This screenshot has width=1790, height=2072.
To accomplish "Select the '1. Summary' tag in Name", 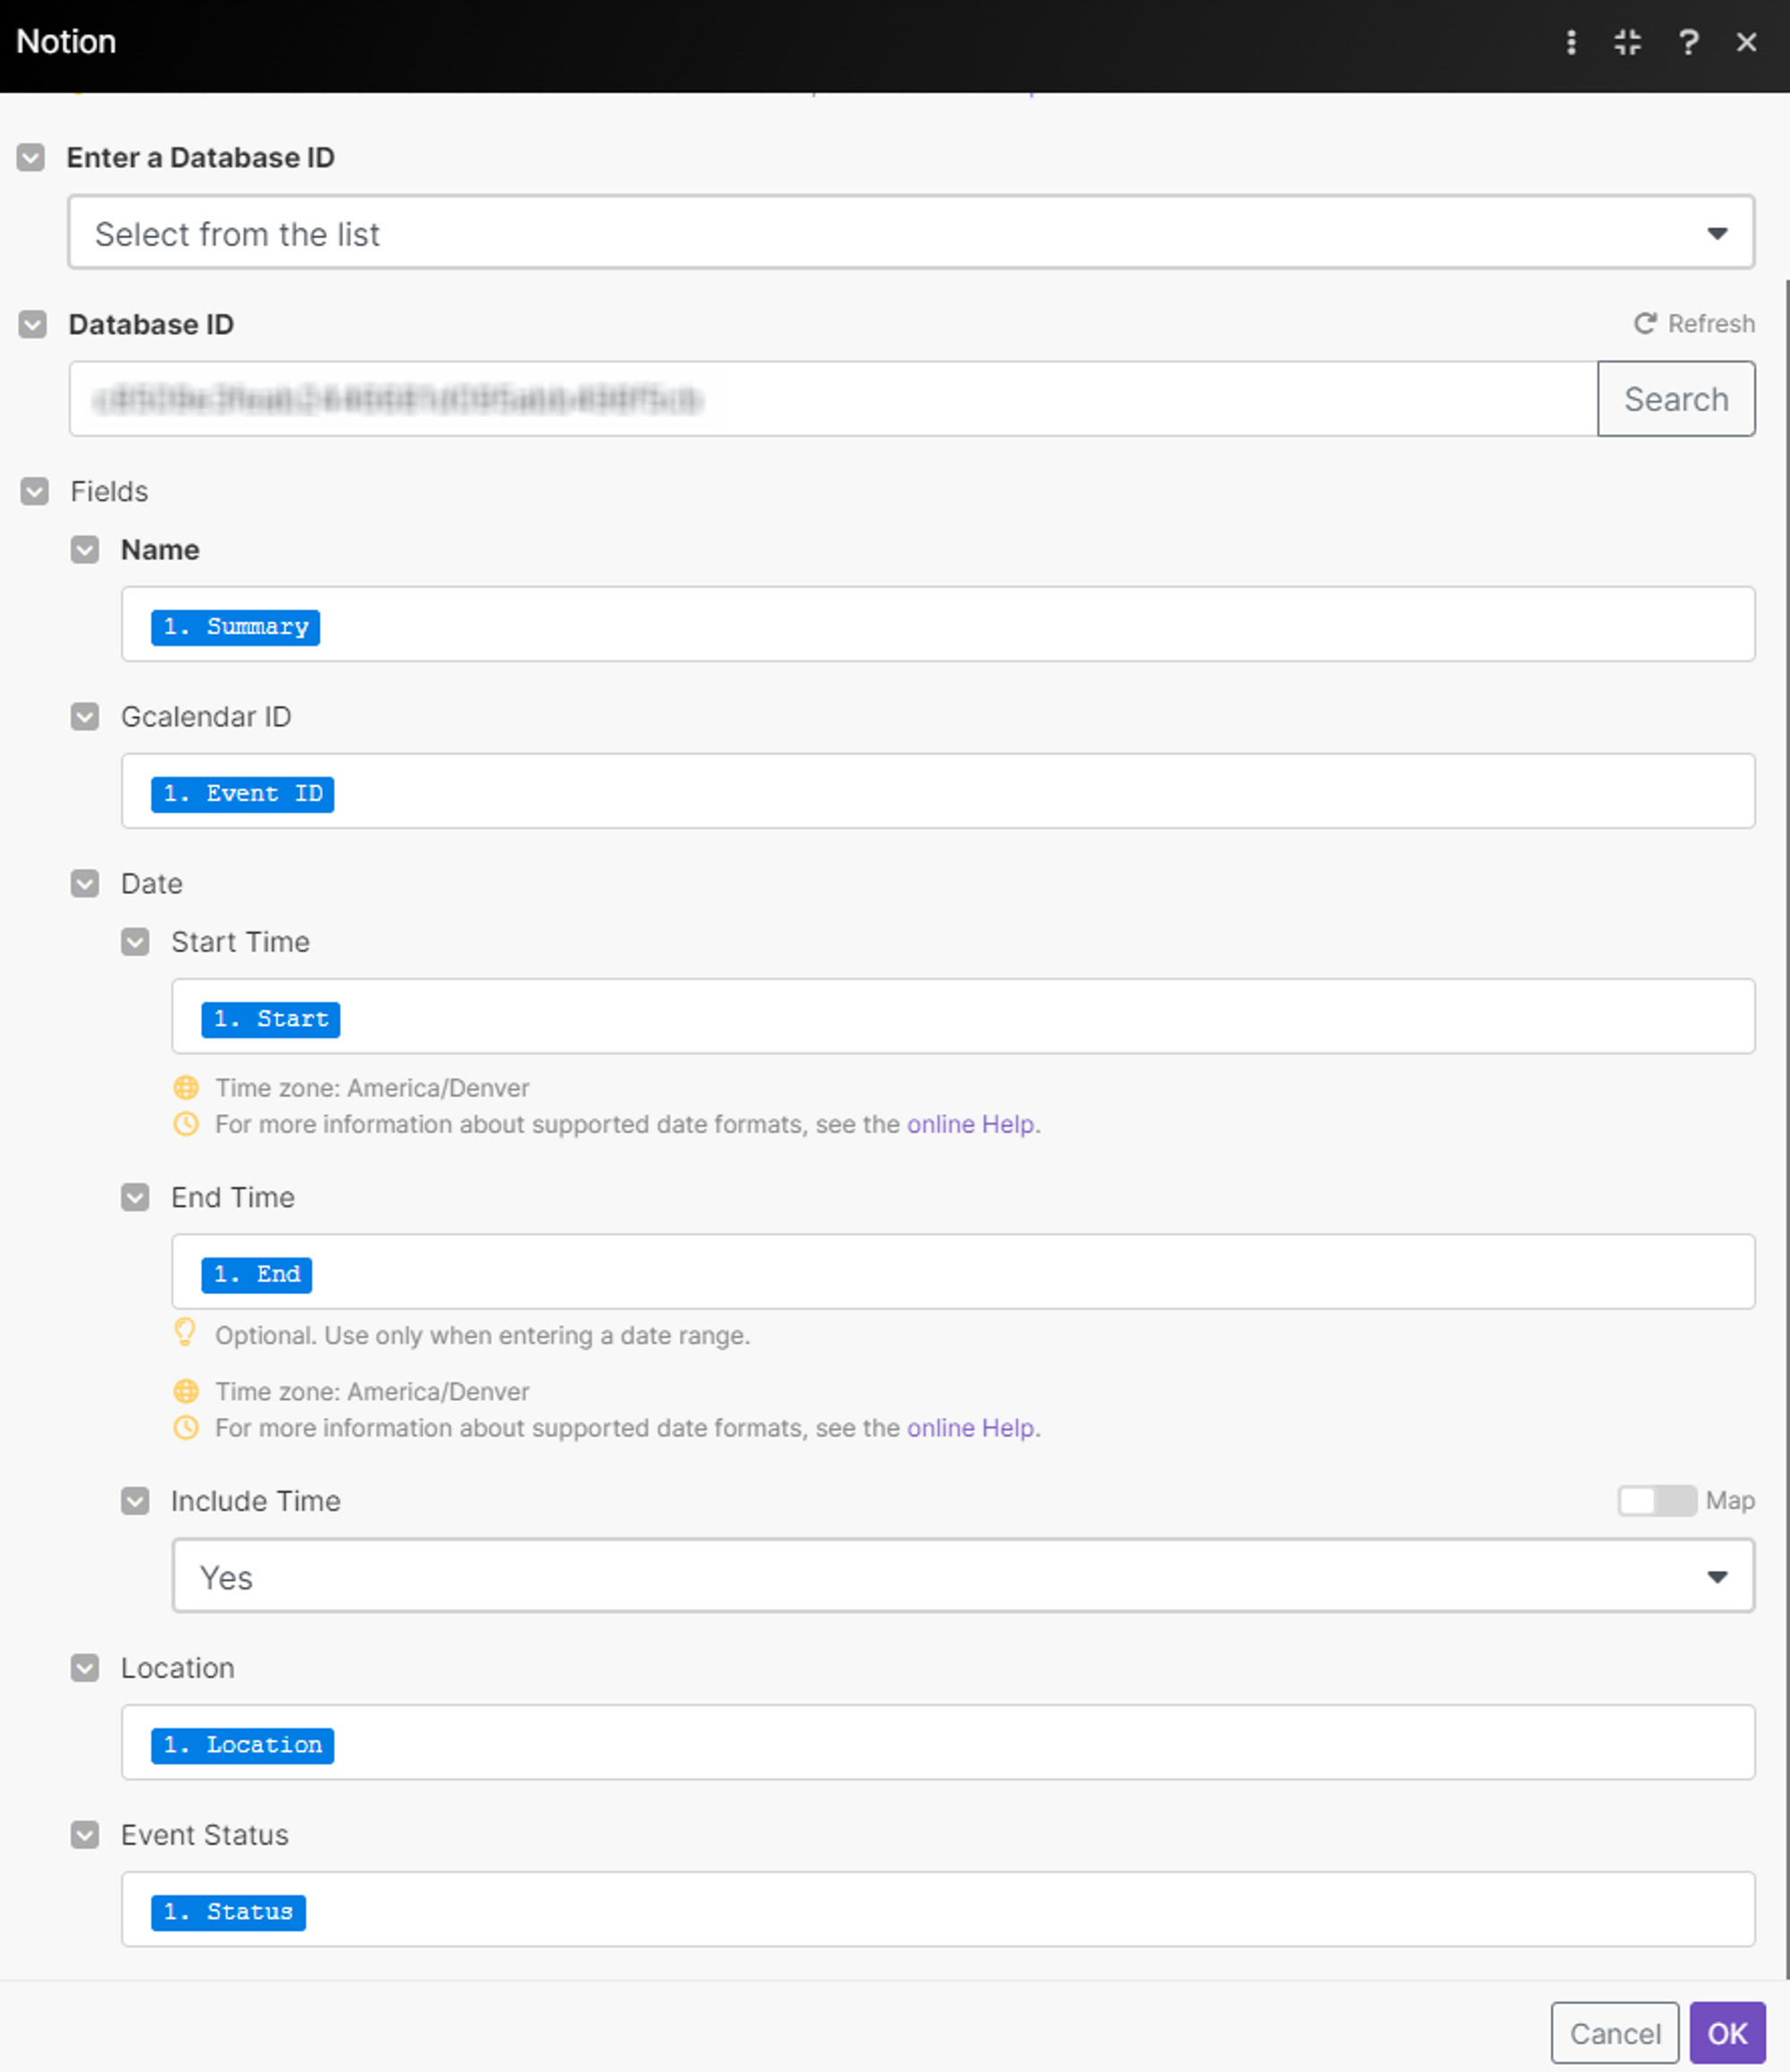I will coord(235,627).
